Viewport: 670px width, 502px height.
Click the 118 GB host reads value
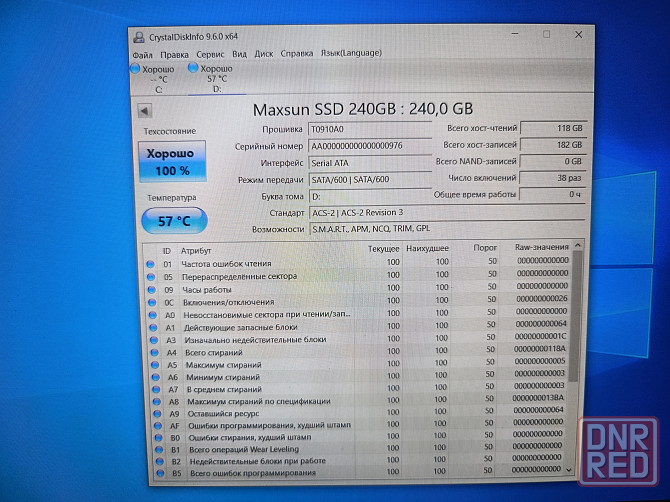point(553,128)
